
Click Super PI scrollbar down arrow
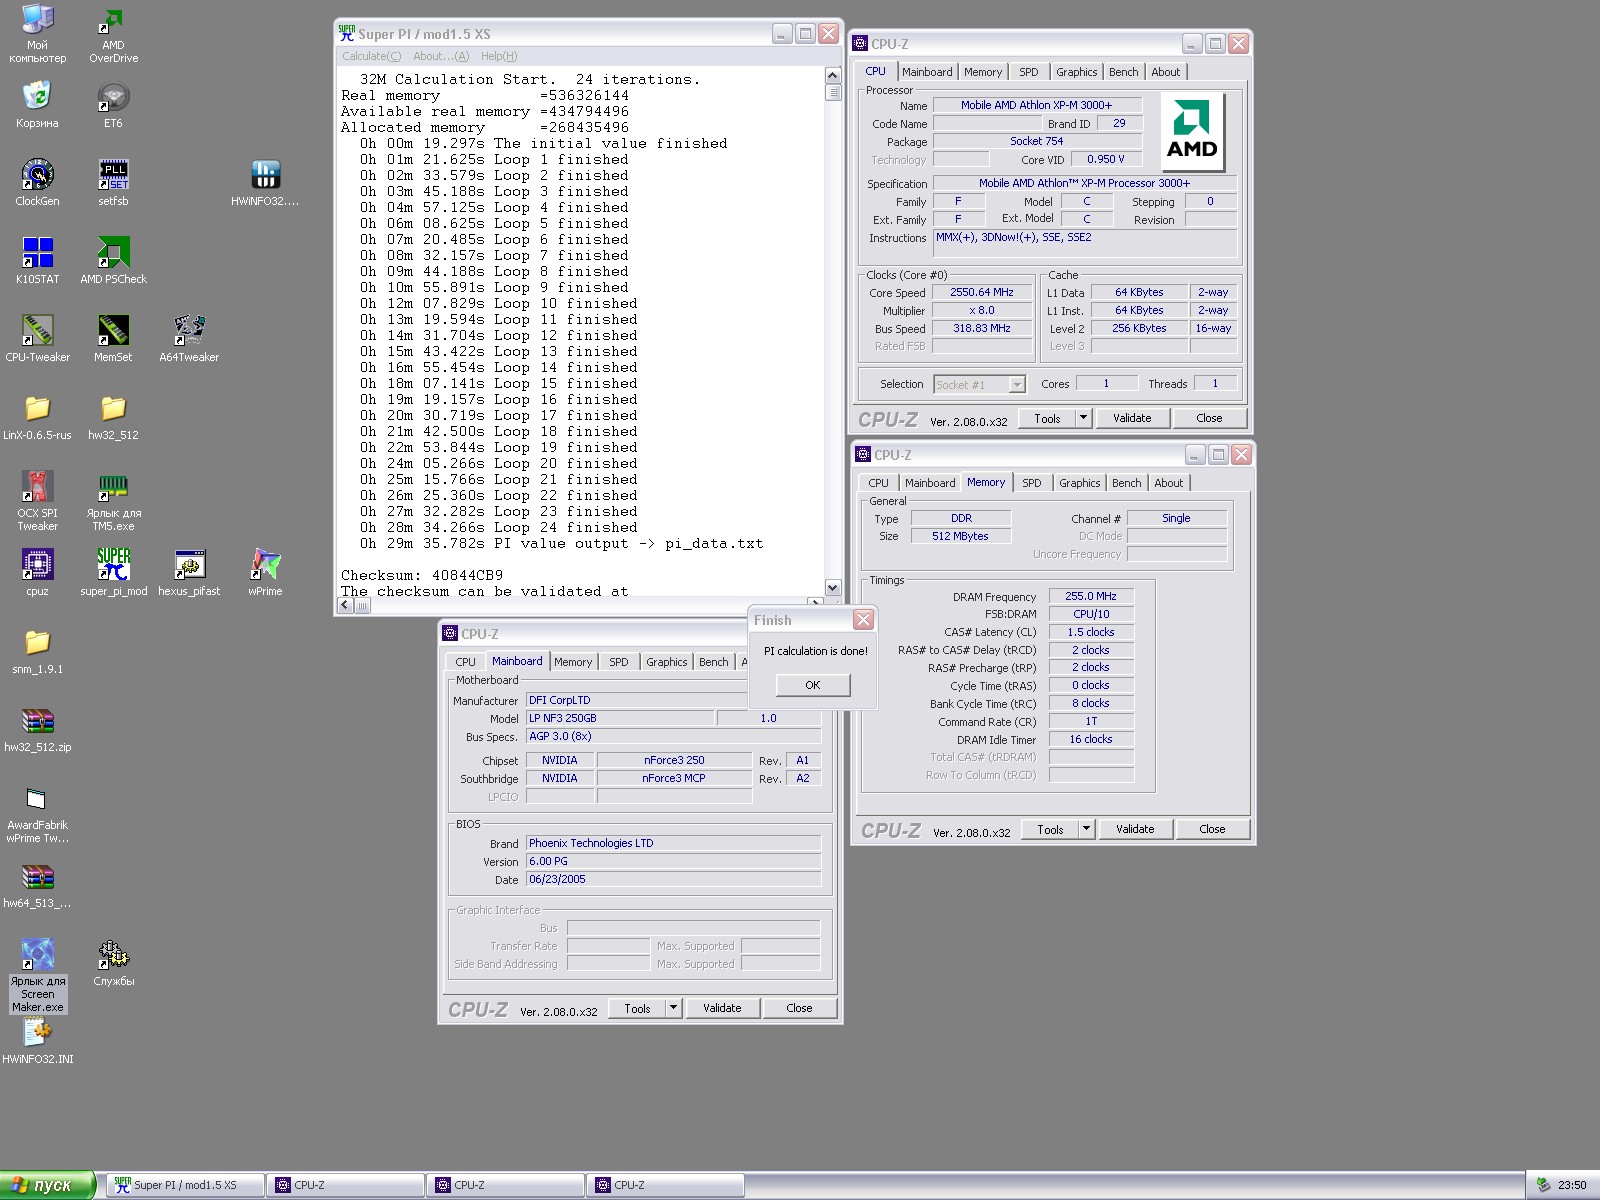tap(833, 588)
